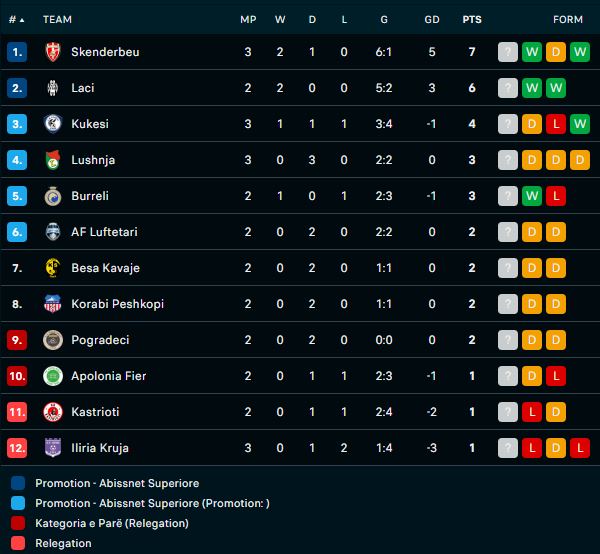Open the Apolonia Fier green badge

click(53, 376)
